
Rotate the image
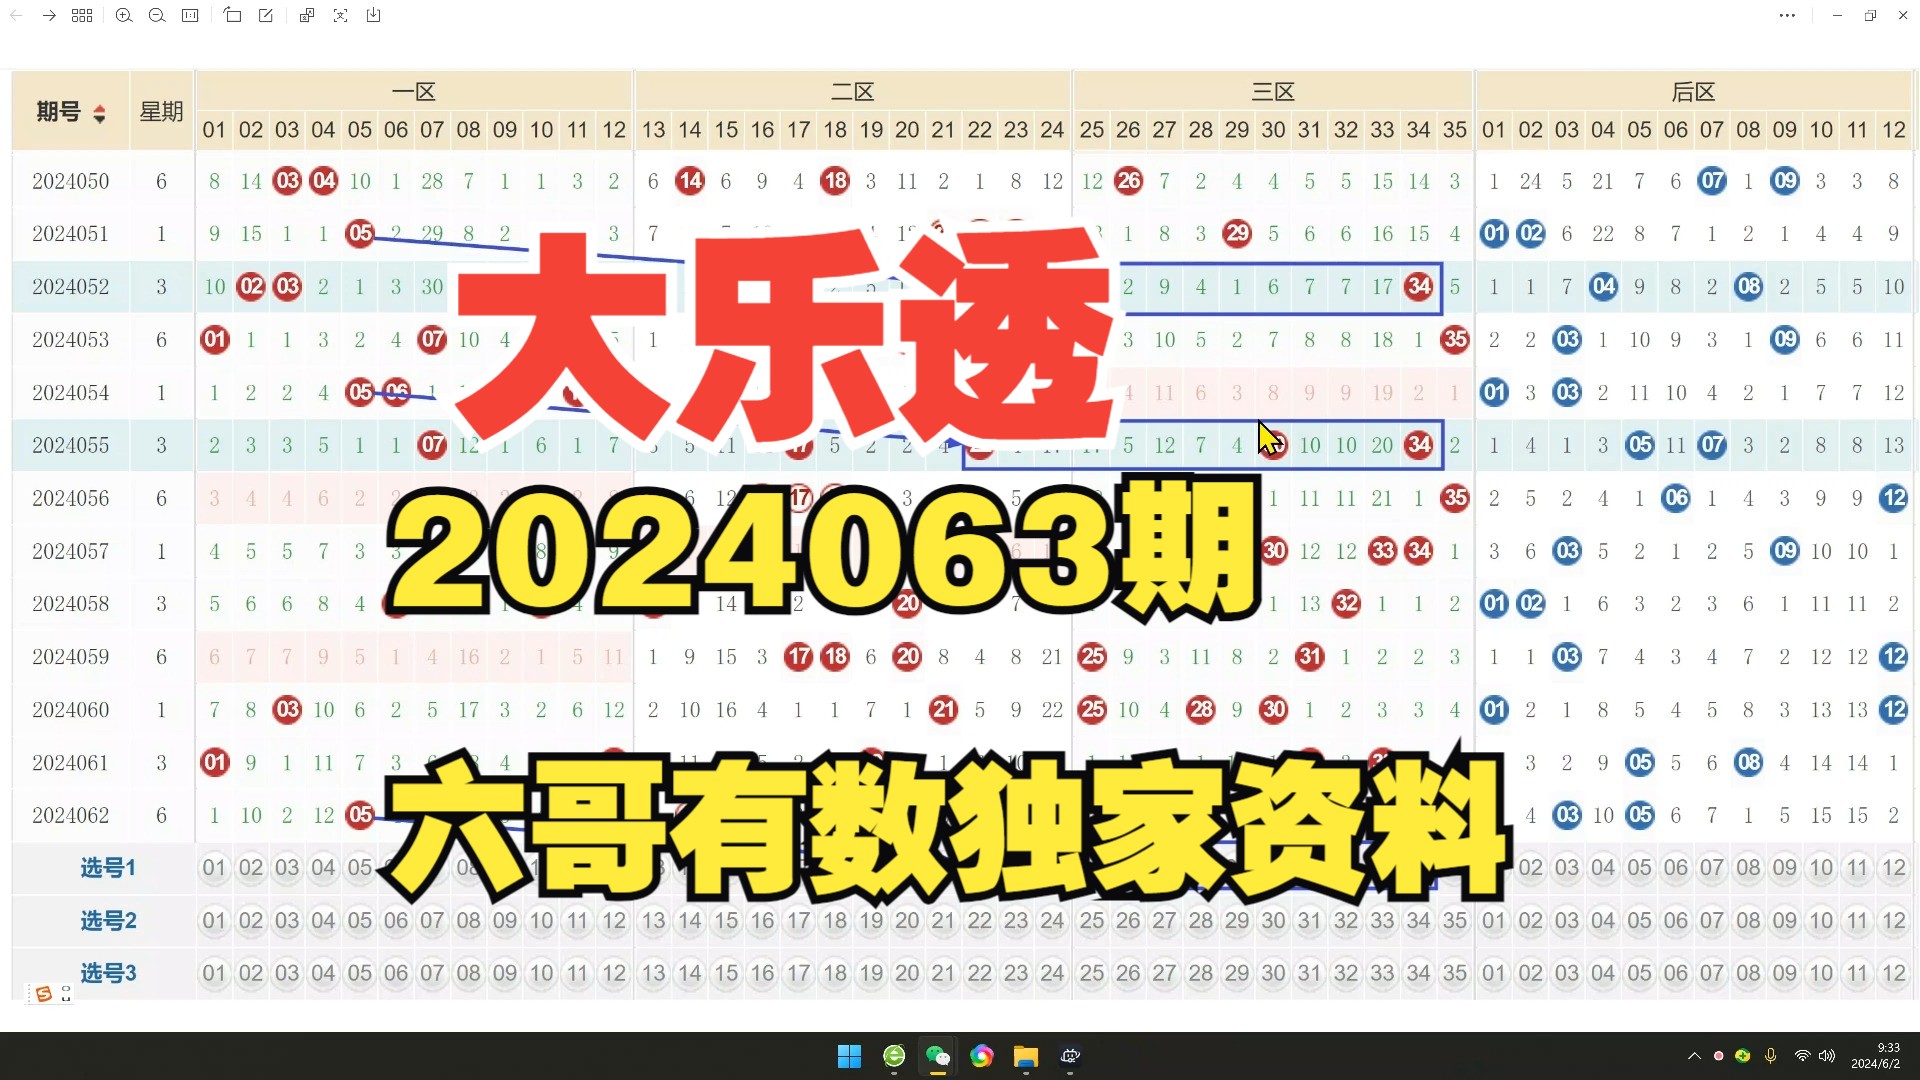pos(233,16)
